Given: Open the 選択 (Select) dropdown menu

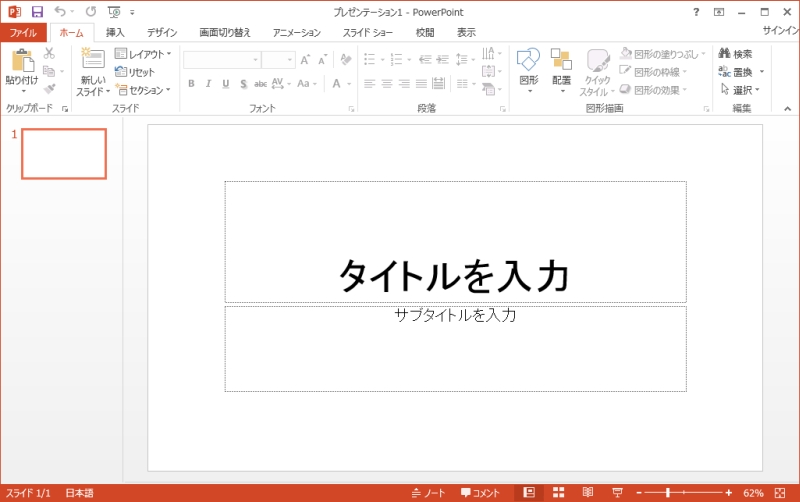Looking at the screenshot, I should [x=740, y=90].
